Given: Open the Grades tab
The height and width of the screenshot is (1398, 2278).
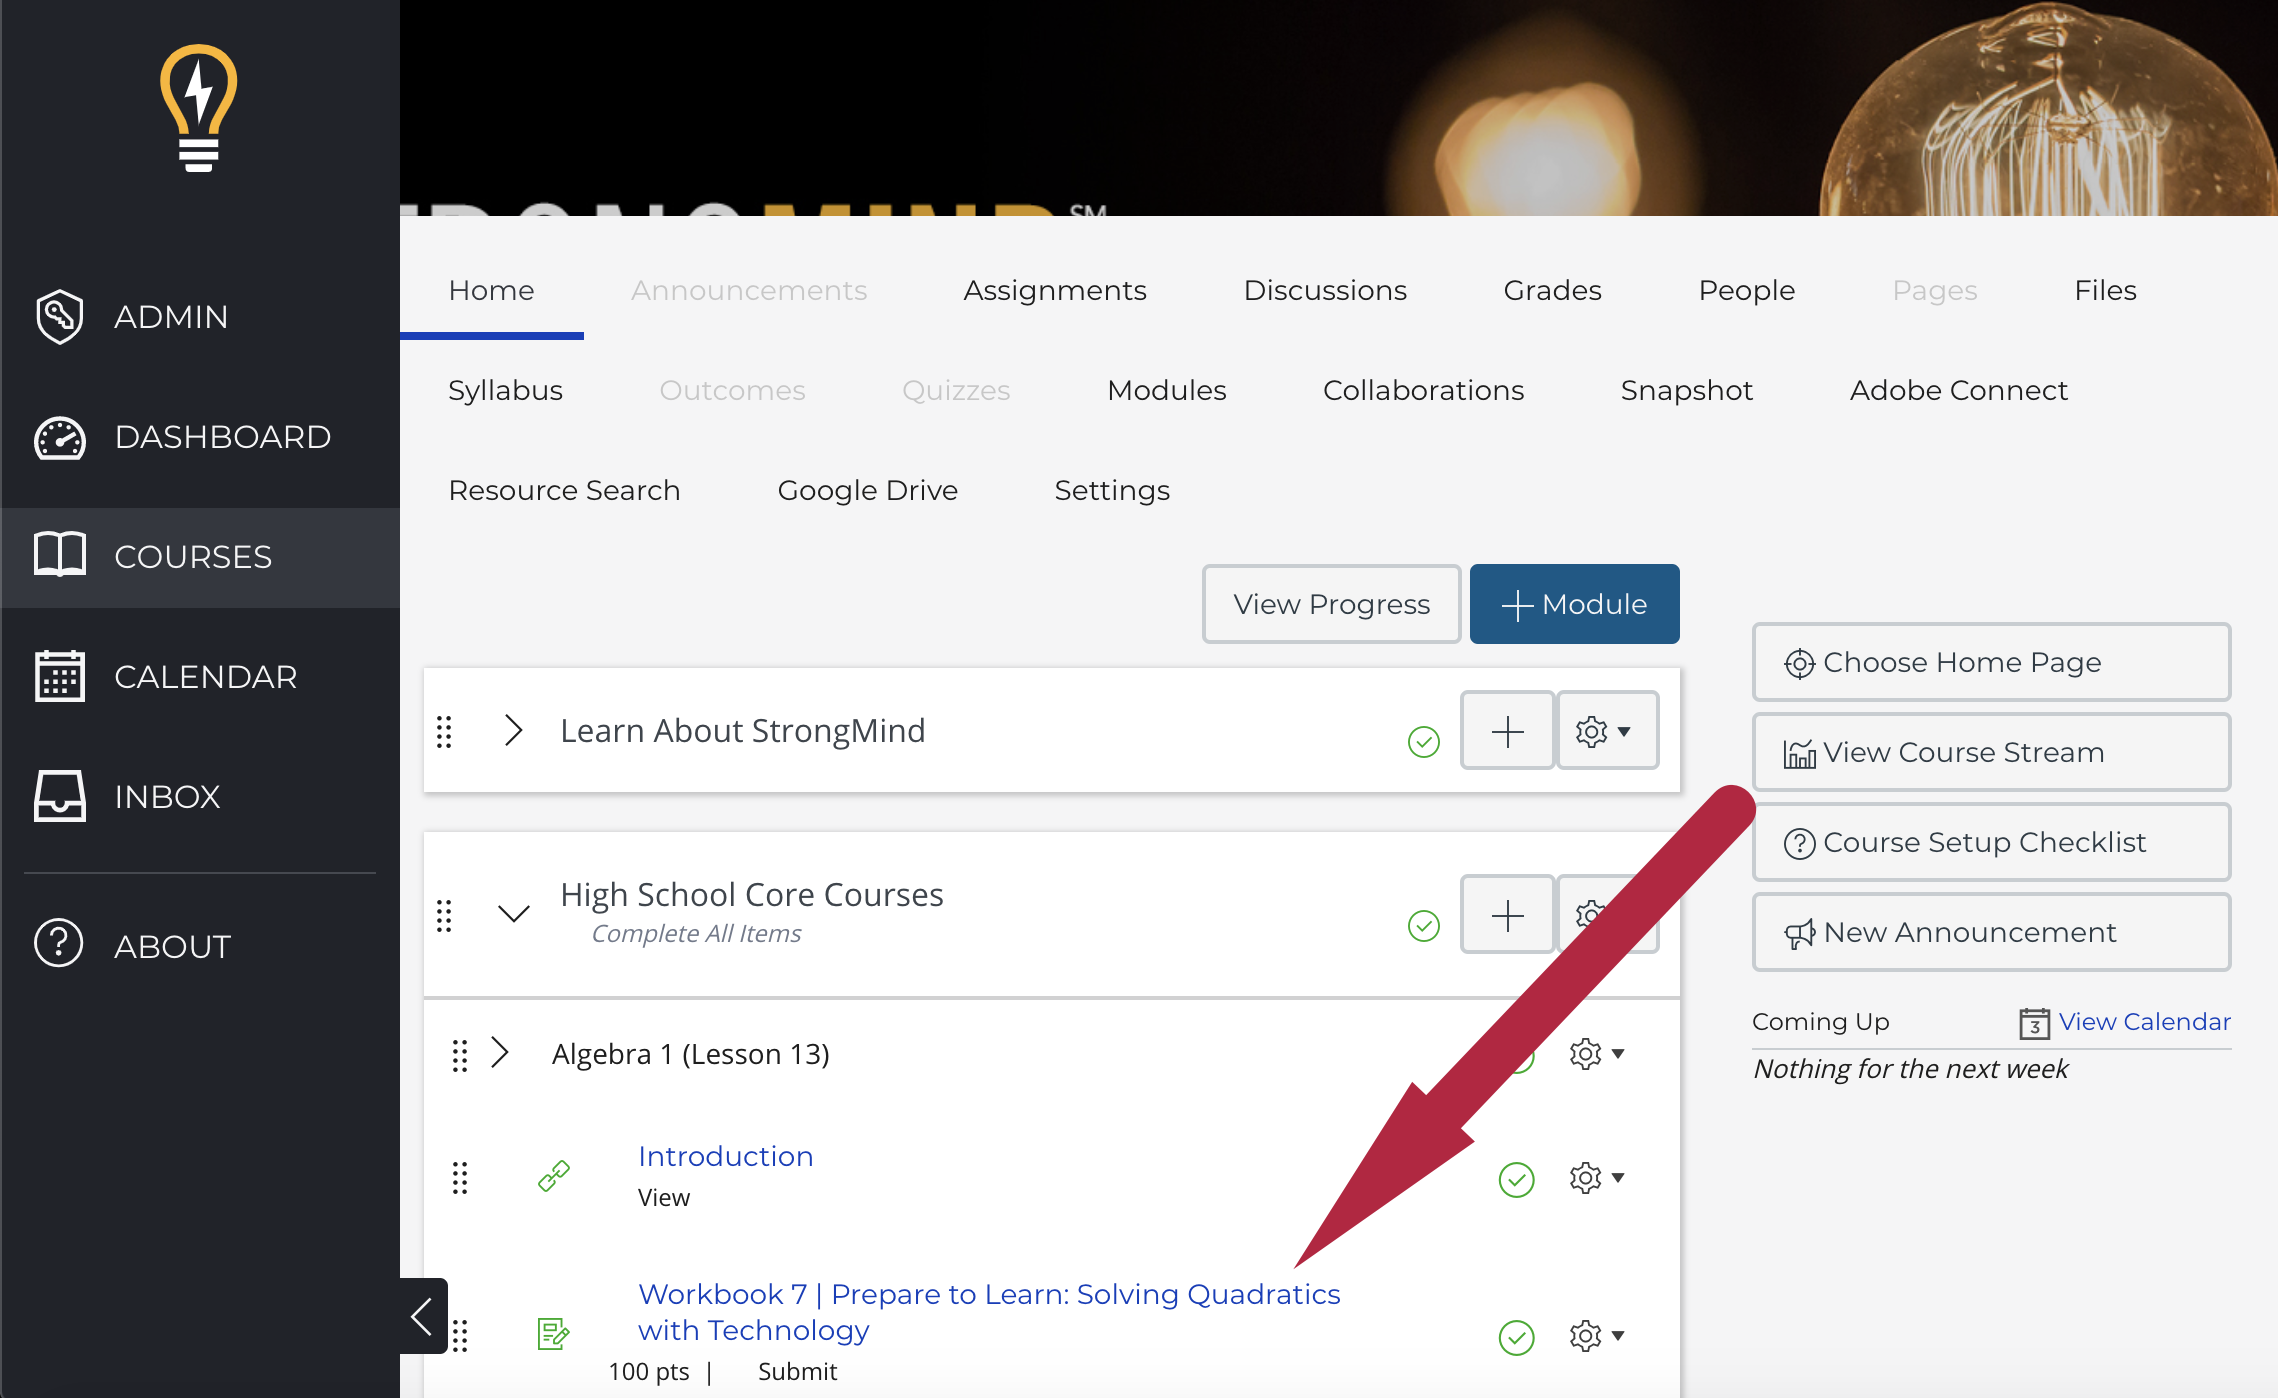Looking at the screenshot, I should 1552,290.
